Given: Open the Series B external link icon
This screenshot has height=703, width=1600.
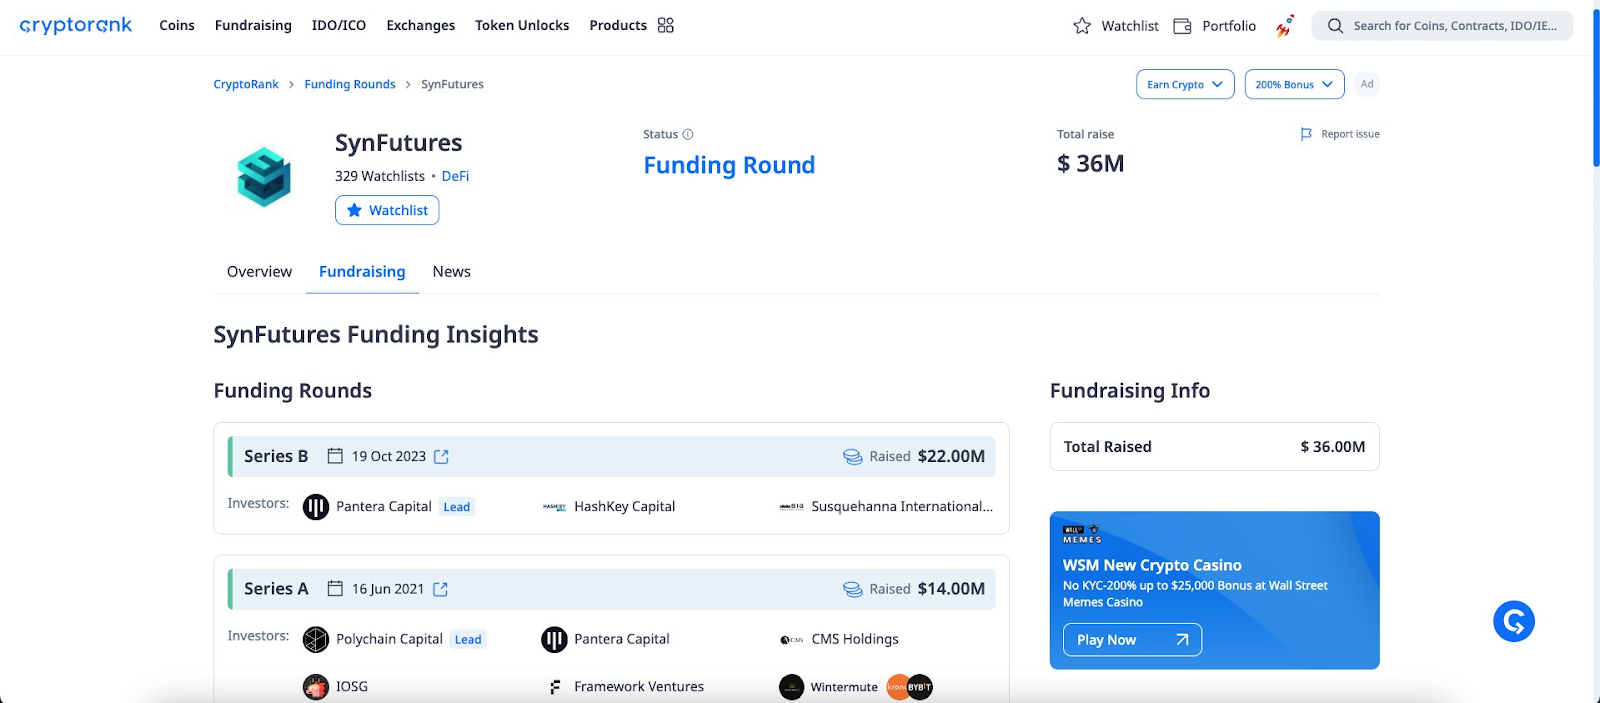Looking at the screenshot, I should click(441, 456).
